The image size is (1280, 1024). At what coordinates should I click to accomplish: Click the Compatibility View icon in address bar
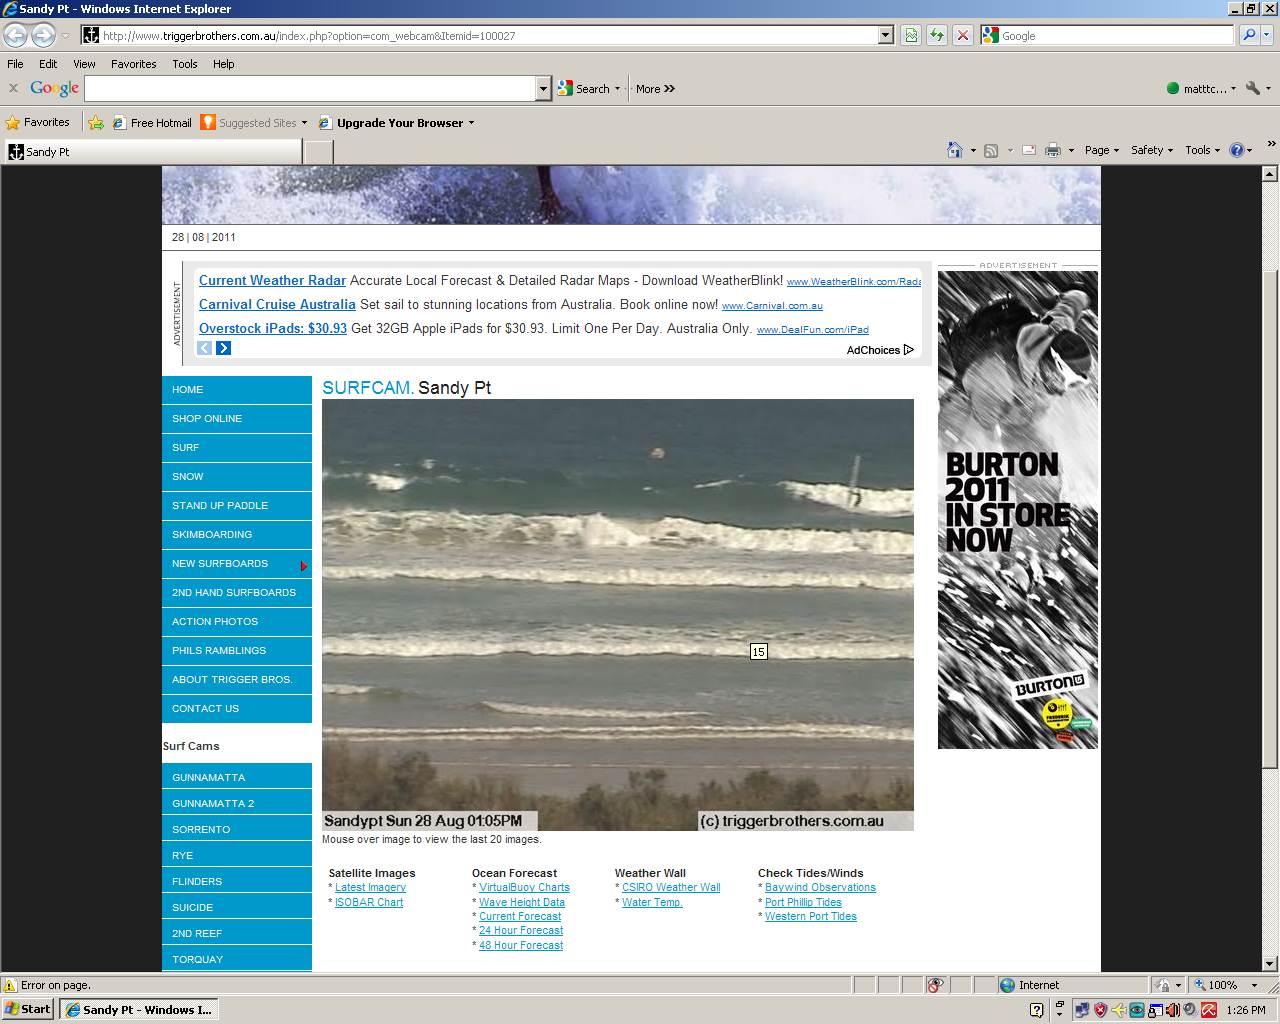(x=911, y=35)
